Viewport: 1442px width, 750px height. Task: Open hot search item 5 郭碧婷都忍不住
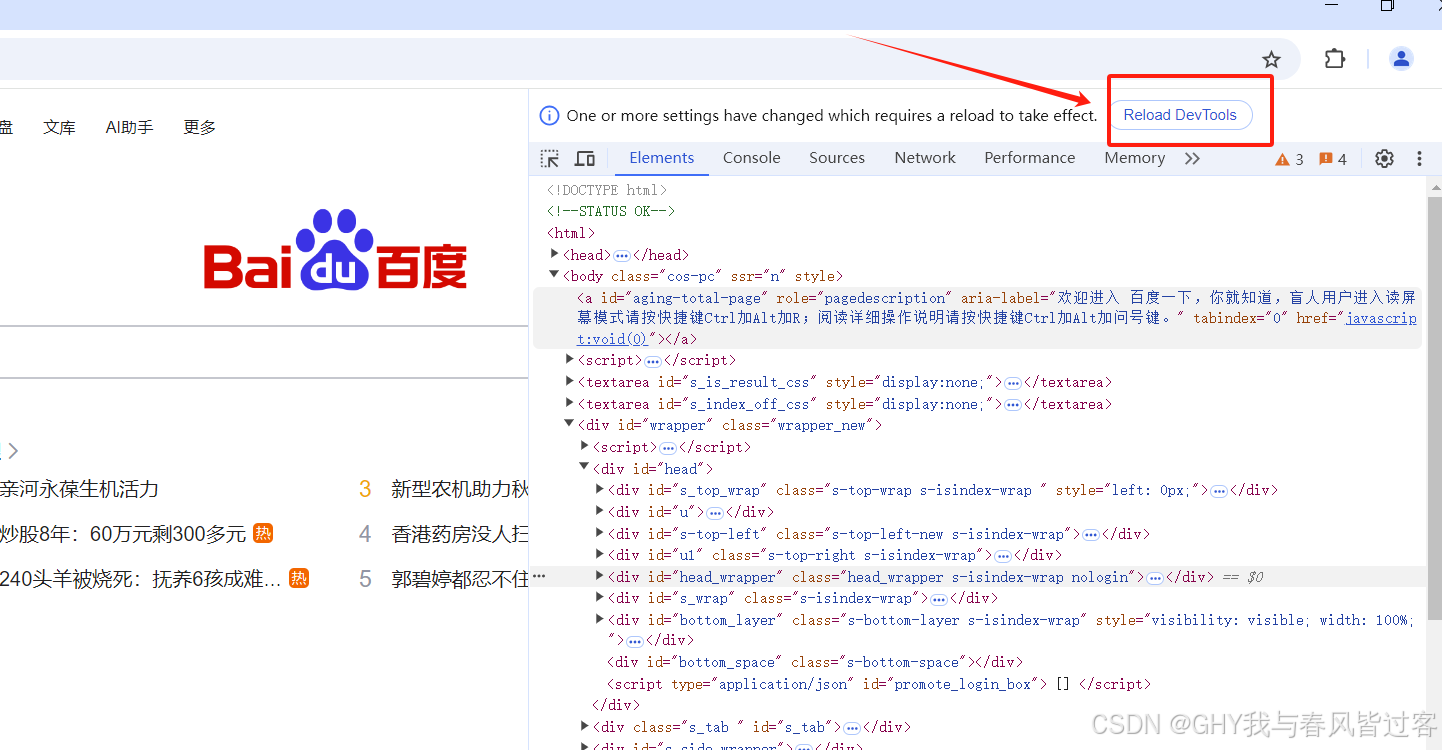click(x=459, y=579)
